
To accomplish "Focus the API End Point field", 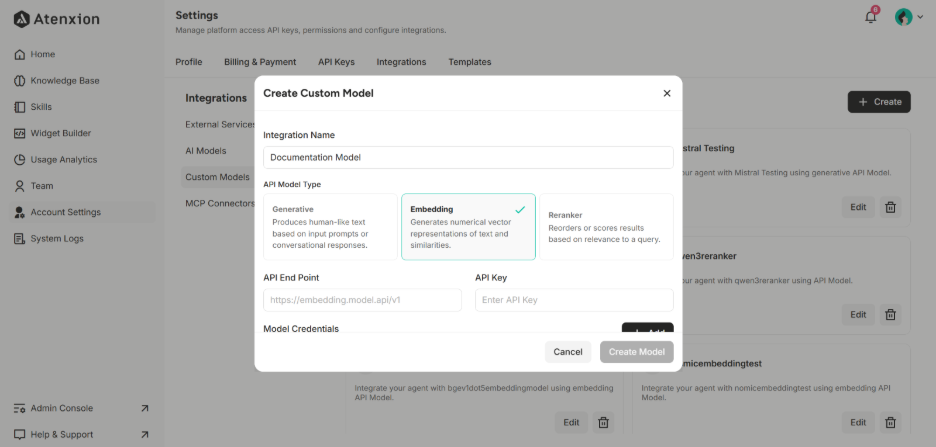I will pos(362,300).
